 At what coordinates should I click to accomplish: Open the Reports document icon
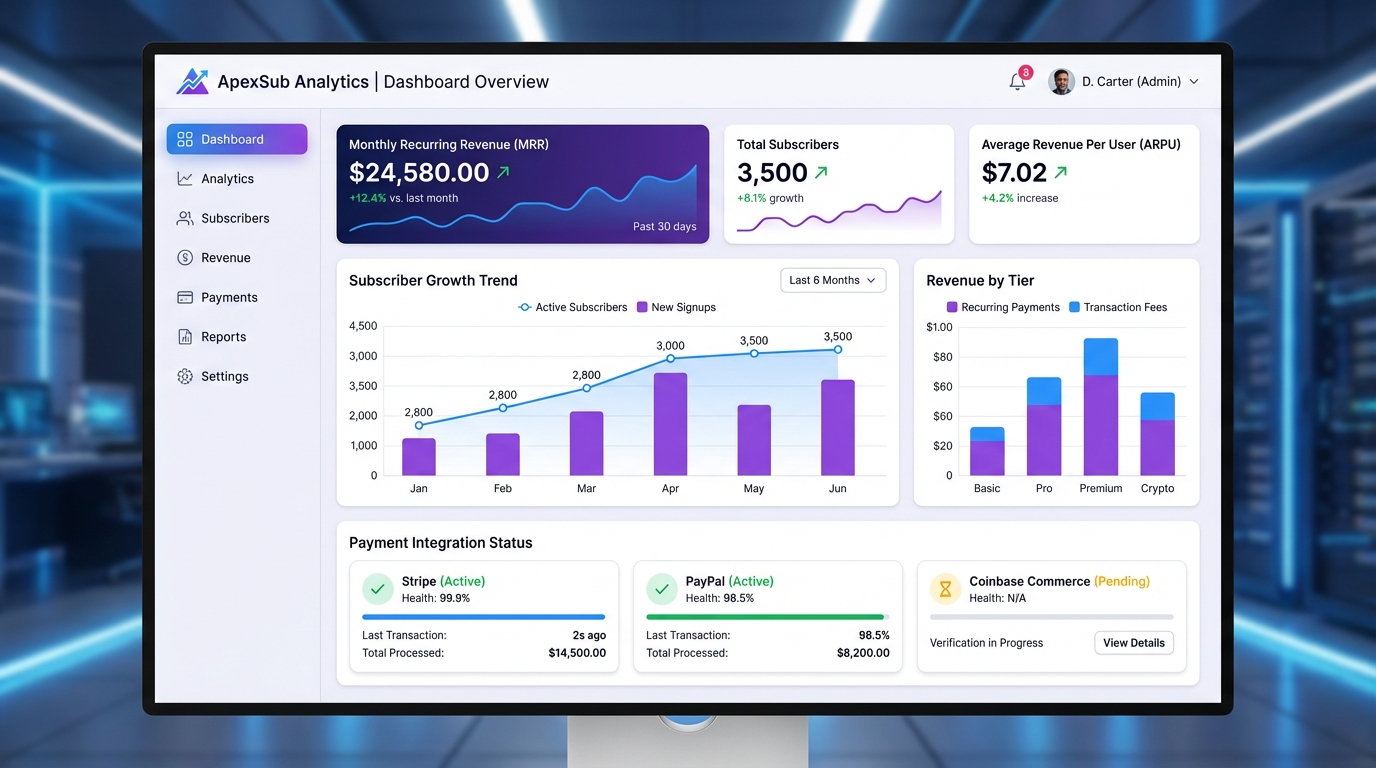(186, 336)
